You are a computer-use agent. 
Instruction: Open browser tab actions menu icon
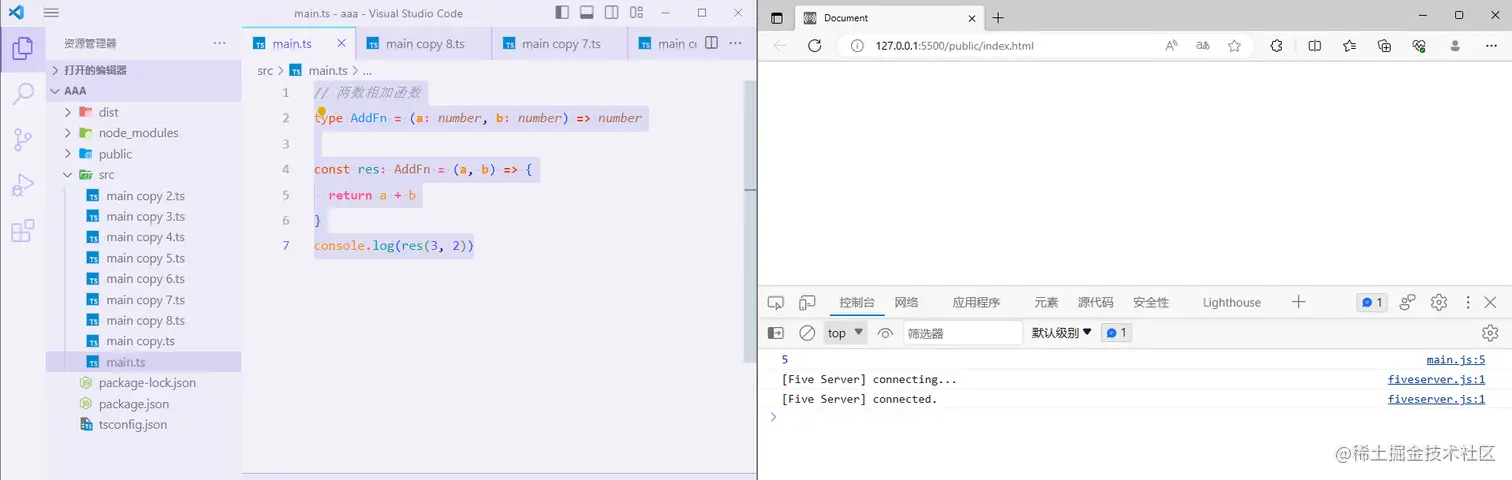(777, 18)
